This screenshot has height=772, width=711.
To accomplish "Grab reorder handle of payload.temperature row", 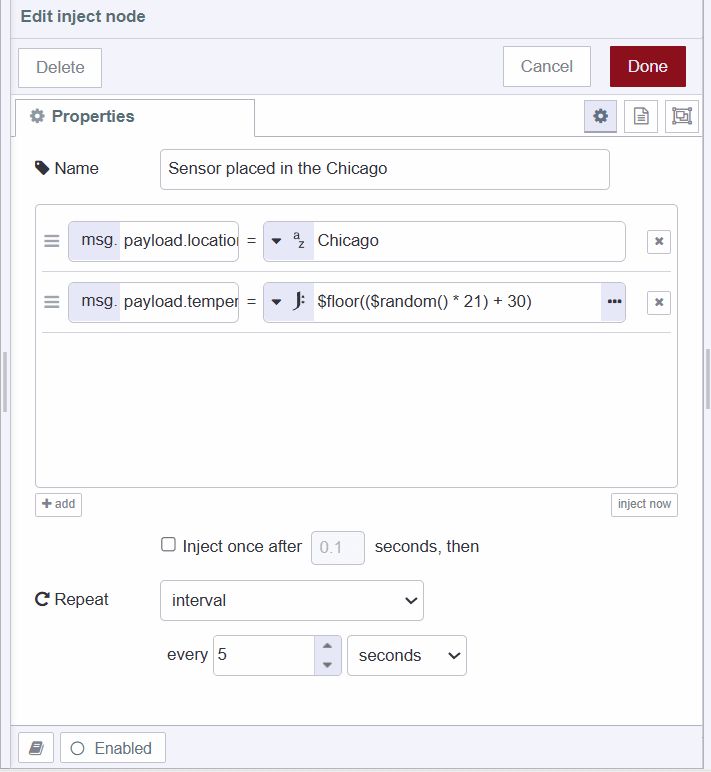I will [52, 302].
